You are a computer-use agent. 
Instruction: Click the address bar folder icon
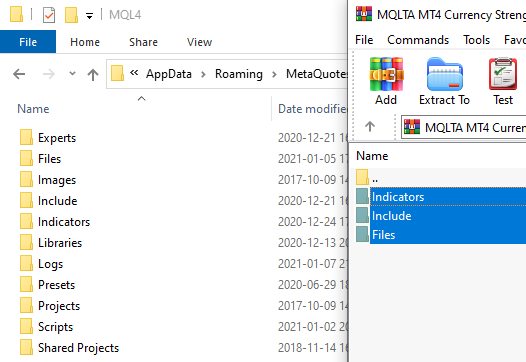[117, 73]
